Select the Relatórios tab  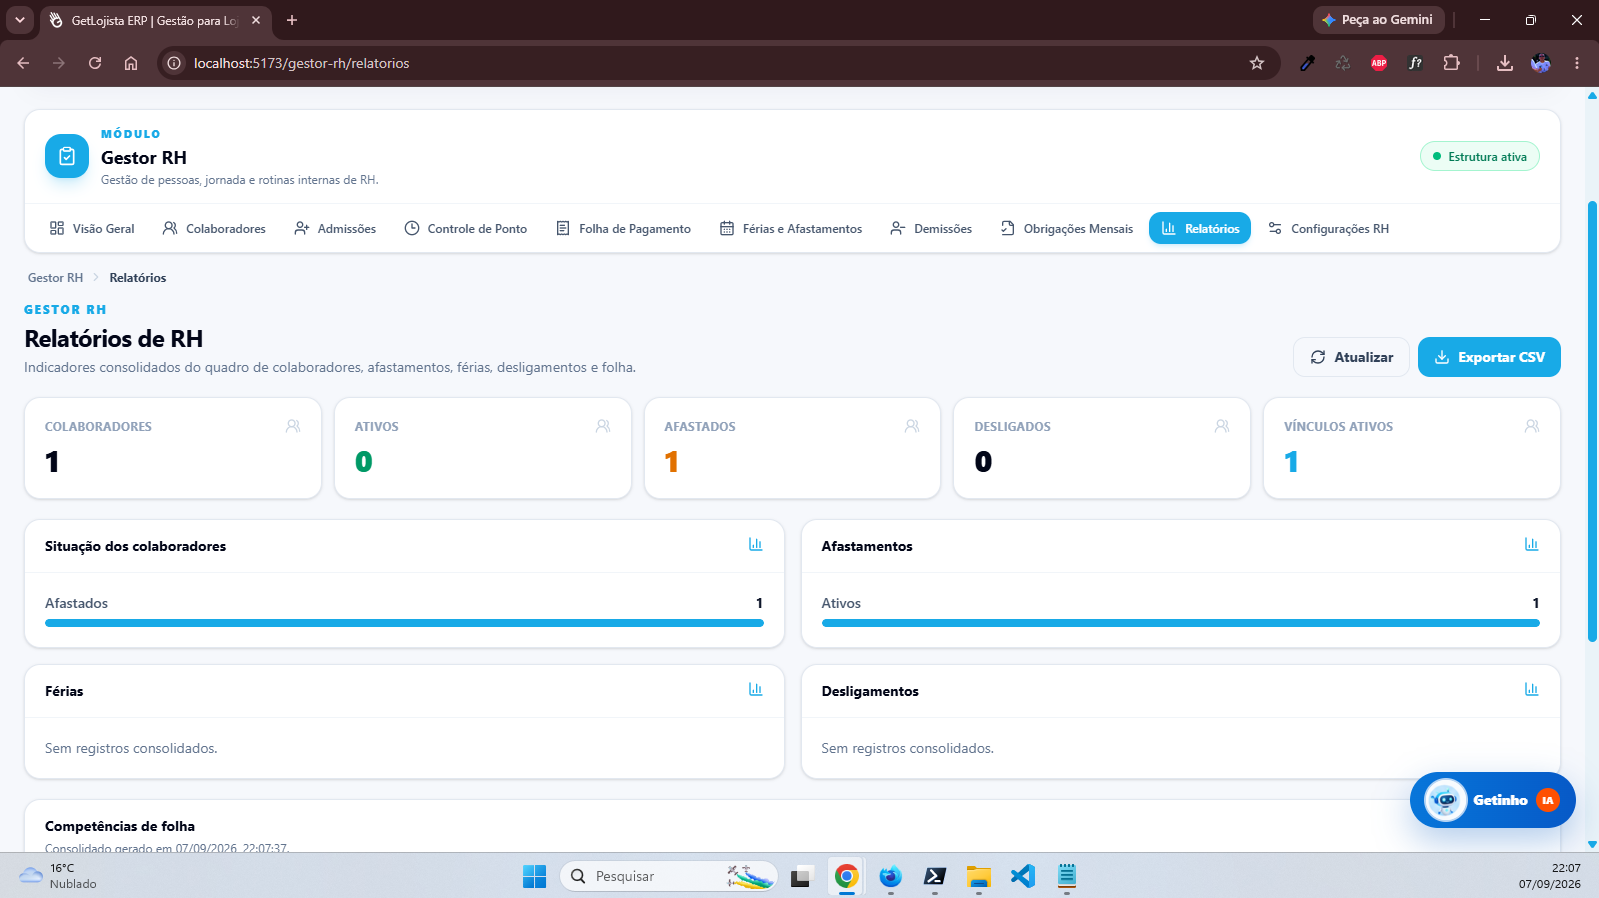click(1200, 228)
